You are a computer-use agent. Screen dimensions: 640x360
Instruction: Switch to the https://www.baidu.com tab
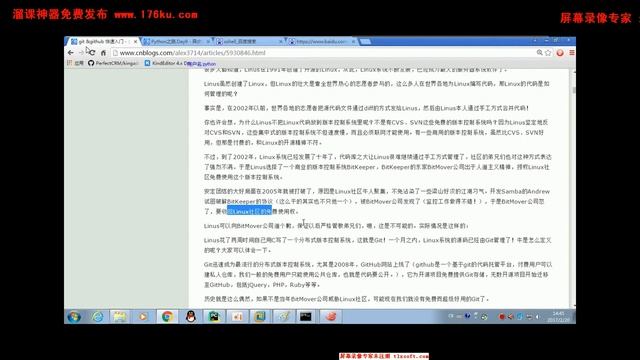tap(321, 42)
